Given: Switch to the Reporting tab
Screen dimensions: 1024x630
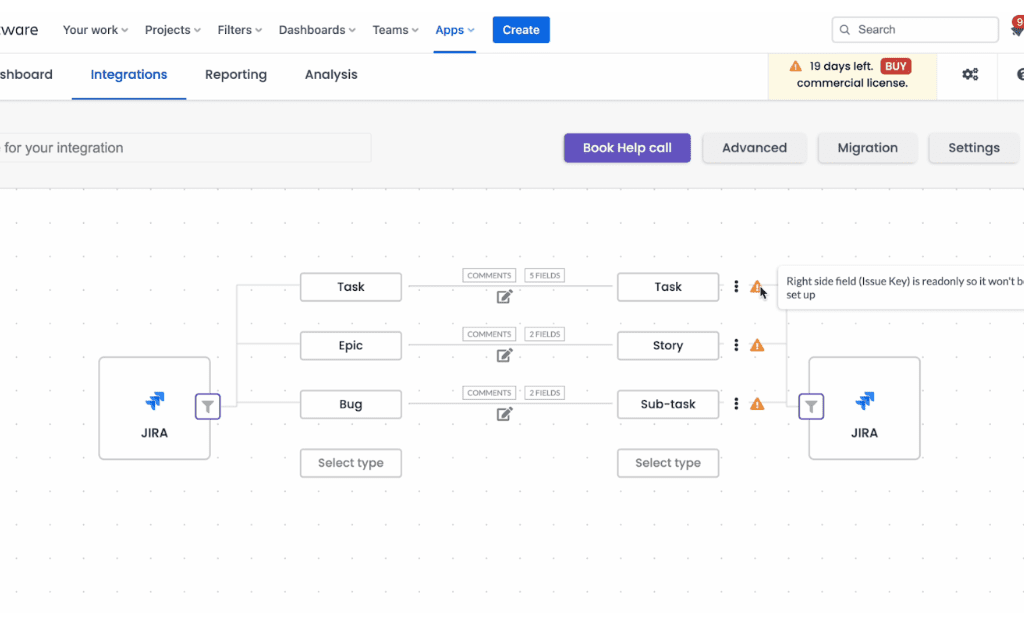Looking at the screenshot, I should (236, 75).
